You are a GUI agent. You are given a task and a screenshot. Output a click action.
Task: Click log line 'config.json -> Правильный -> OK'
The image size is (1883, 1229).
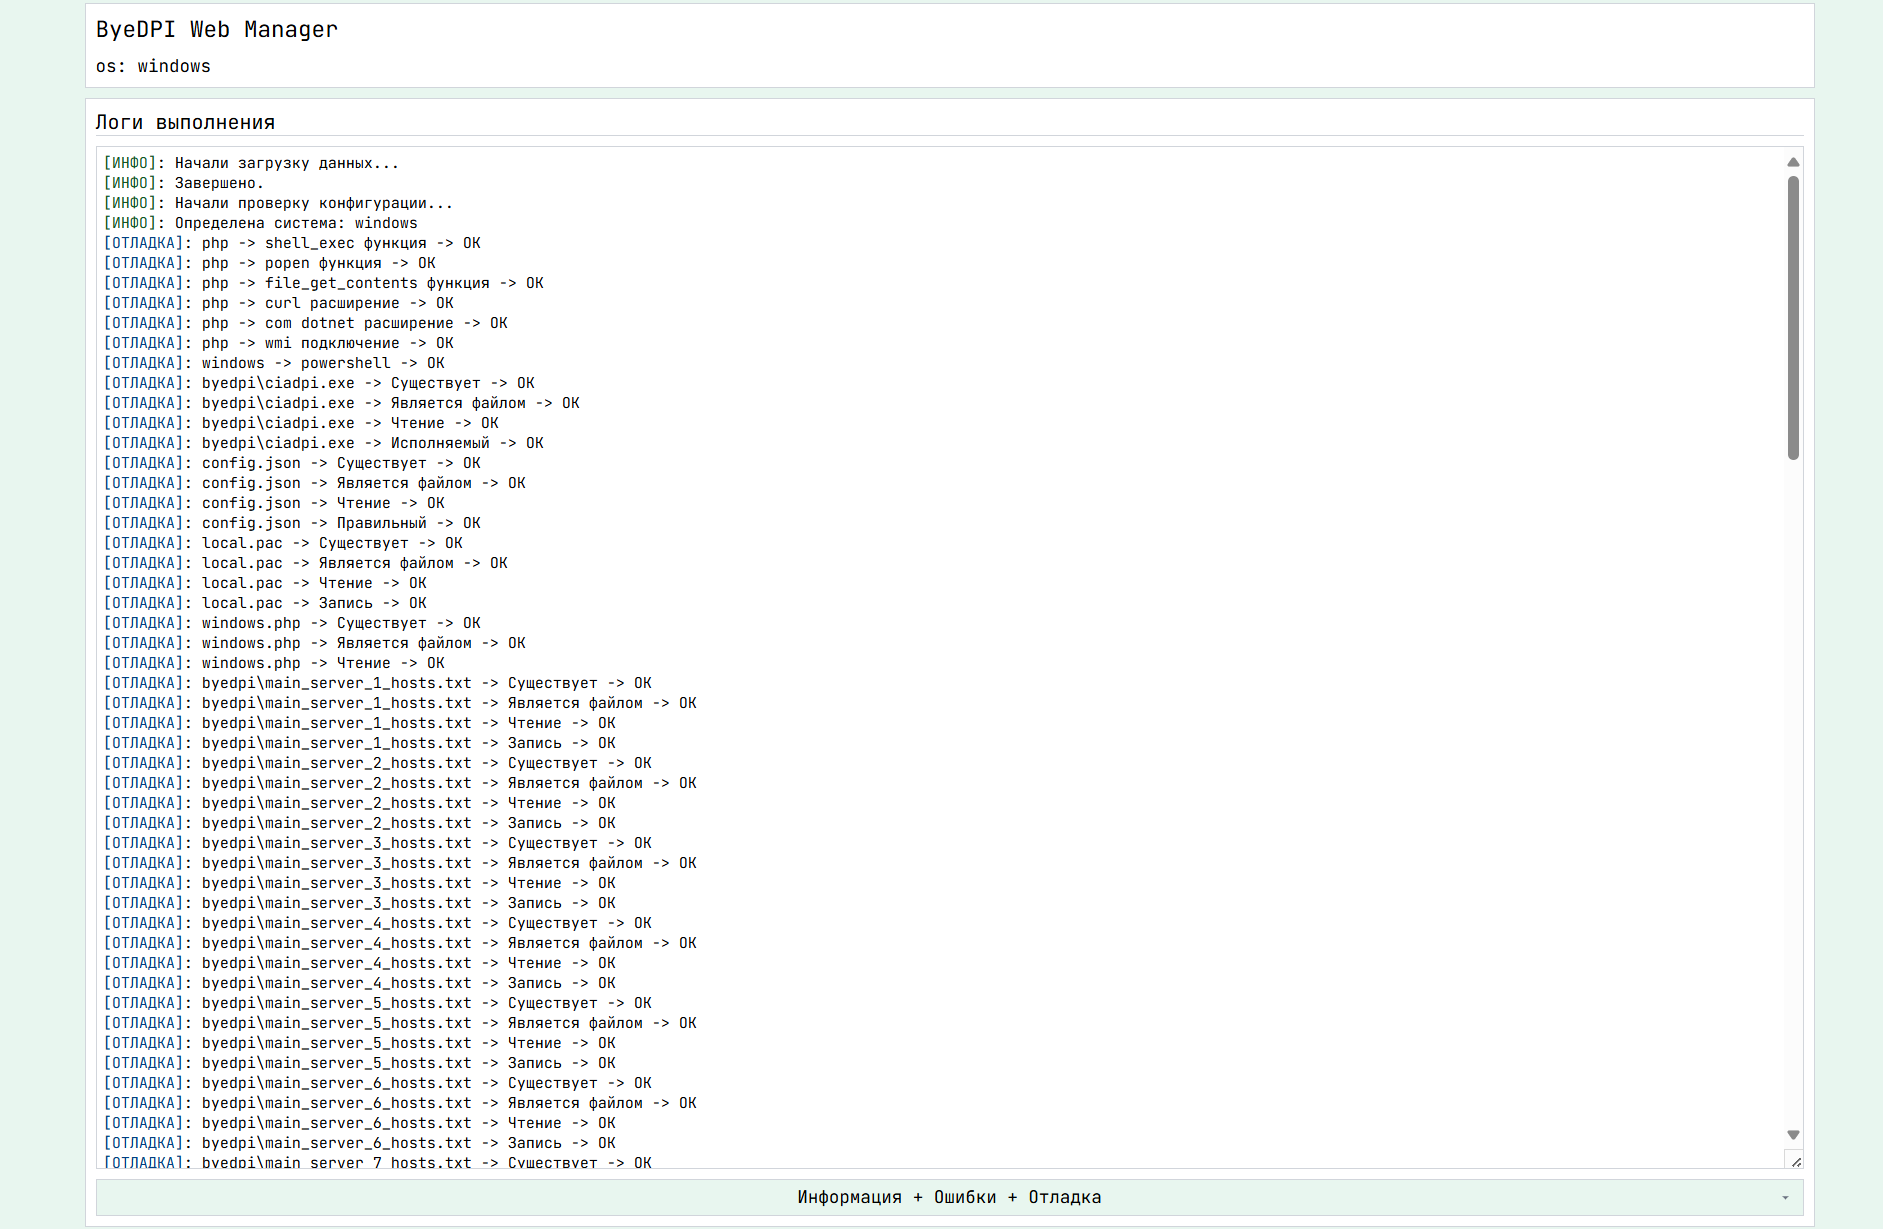pos(292,523)
